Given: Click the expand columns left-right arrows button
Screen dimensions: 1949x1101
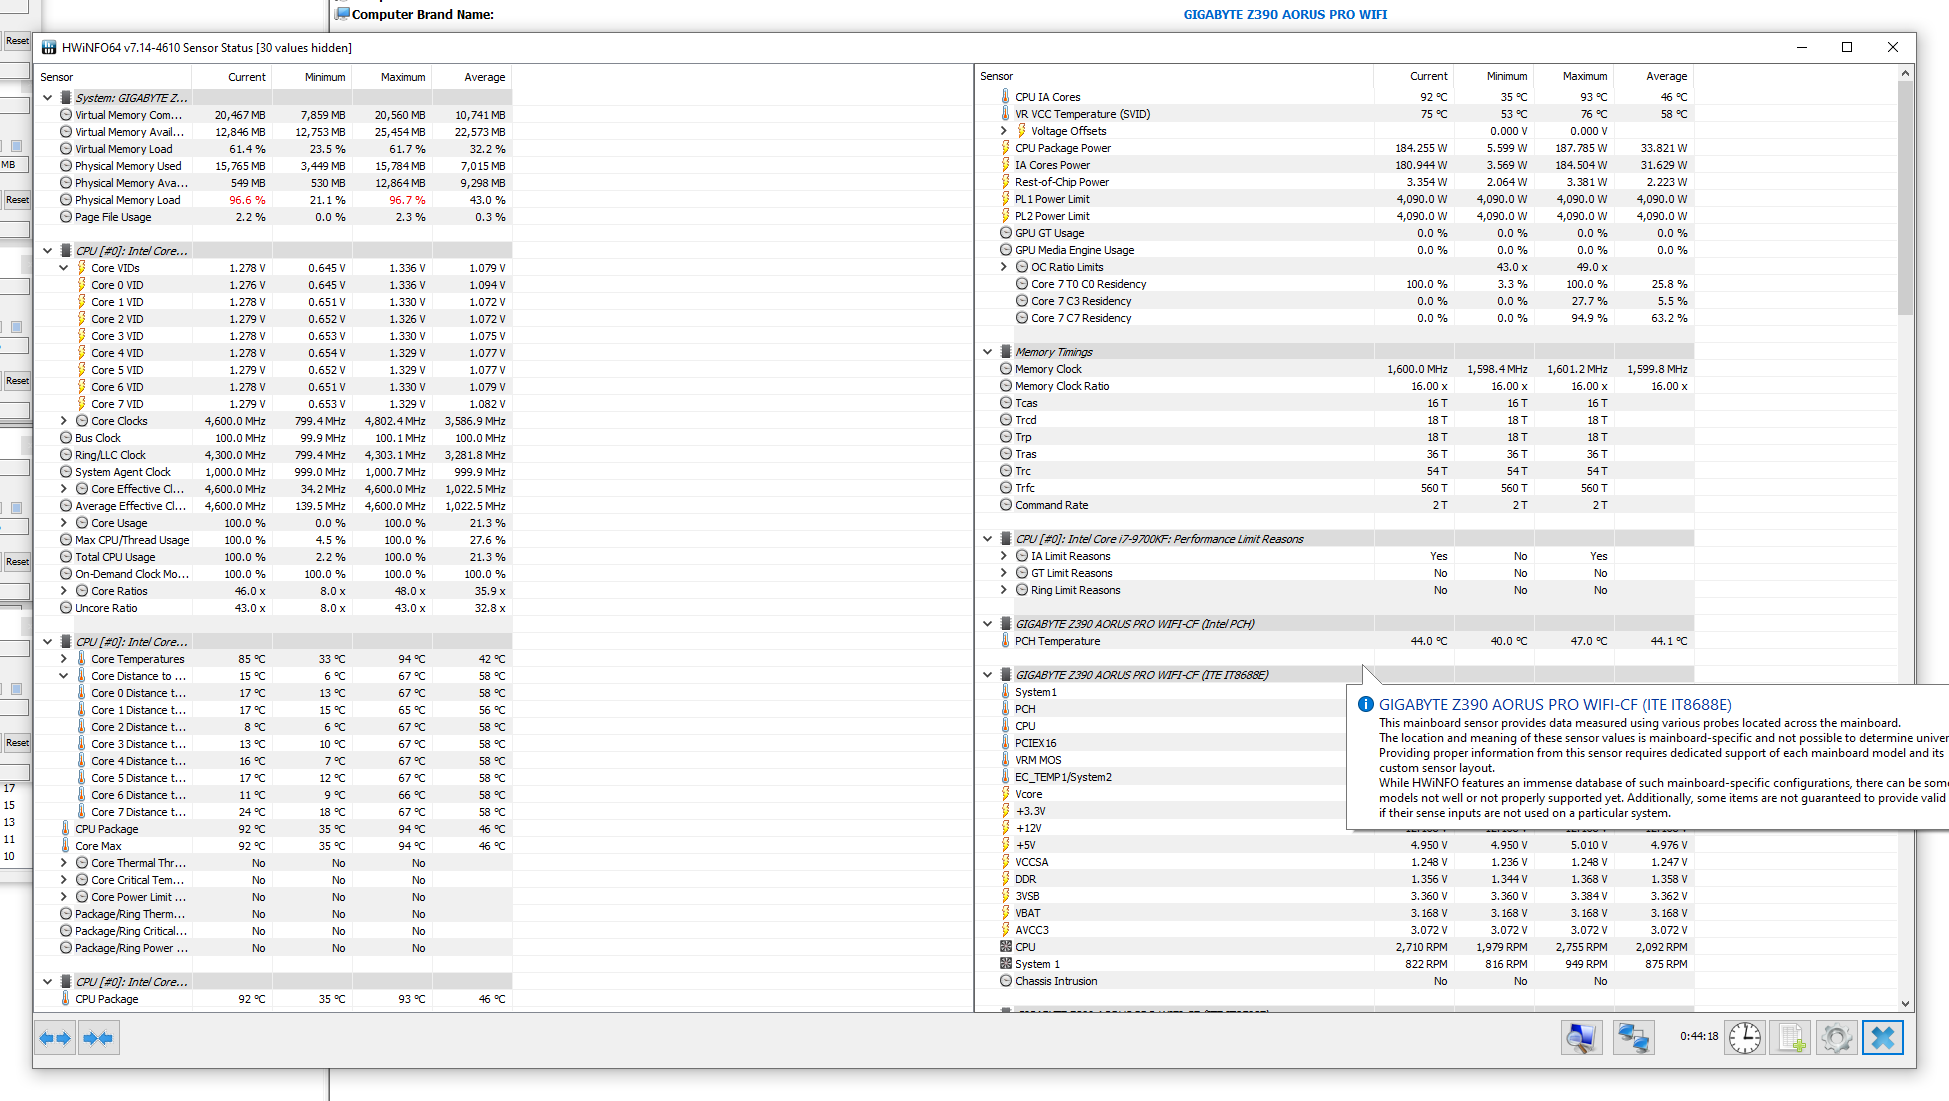Looking at the screenshot, I should pyautogui.click(x=55, y=1038).
